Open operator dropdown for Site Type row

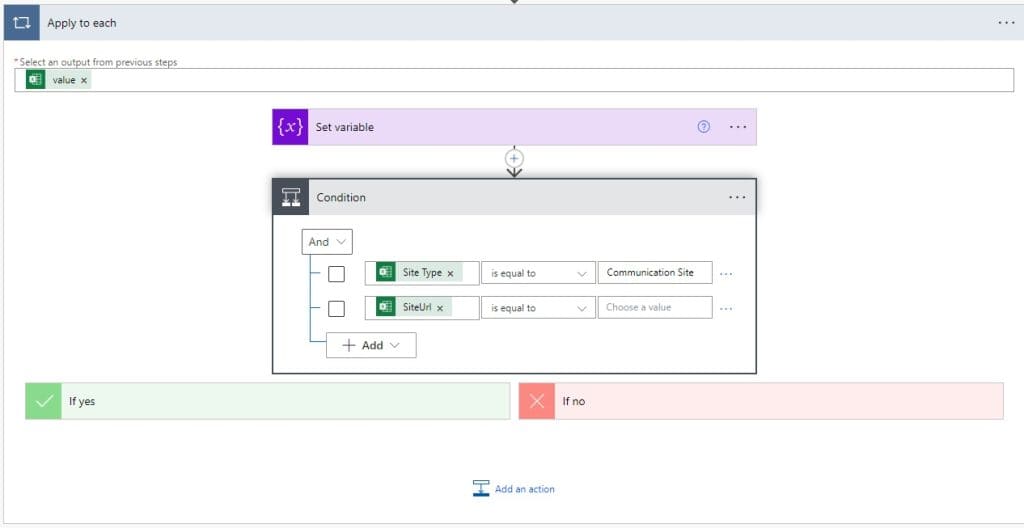(x=538, y=273)
